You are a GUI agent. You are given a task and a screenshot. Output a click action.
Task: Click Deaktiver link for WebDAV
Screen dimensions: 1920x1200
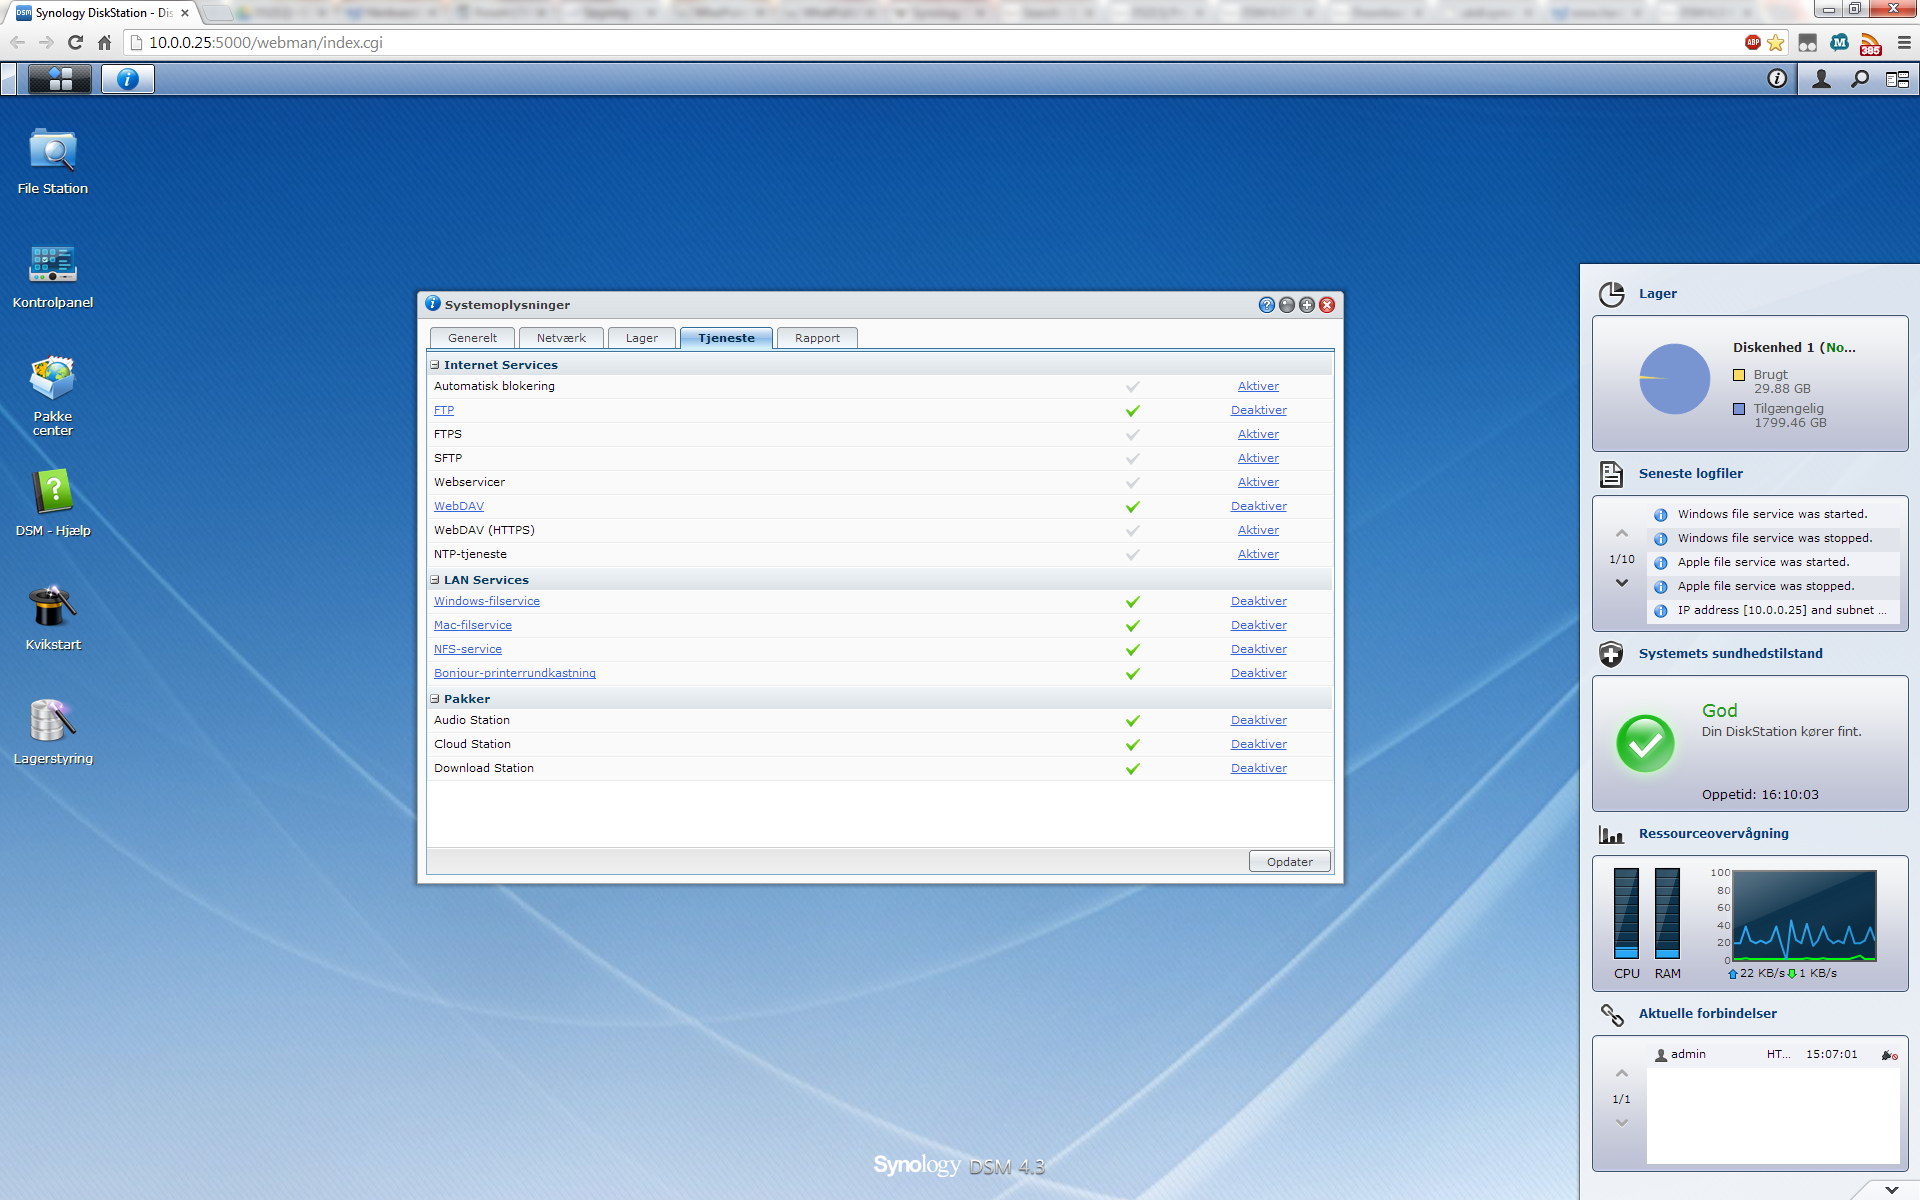point(1258,506)
